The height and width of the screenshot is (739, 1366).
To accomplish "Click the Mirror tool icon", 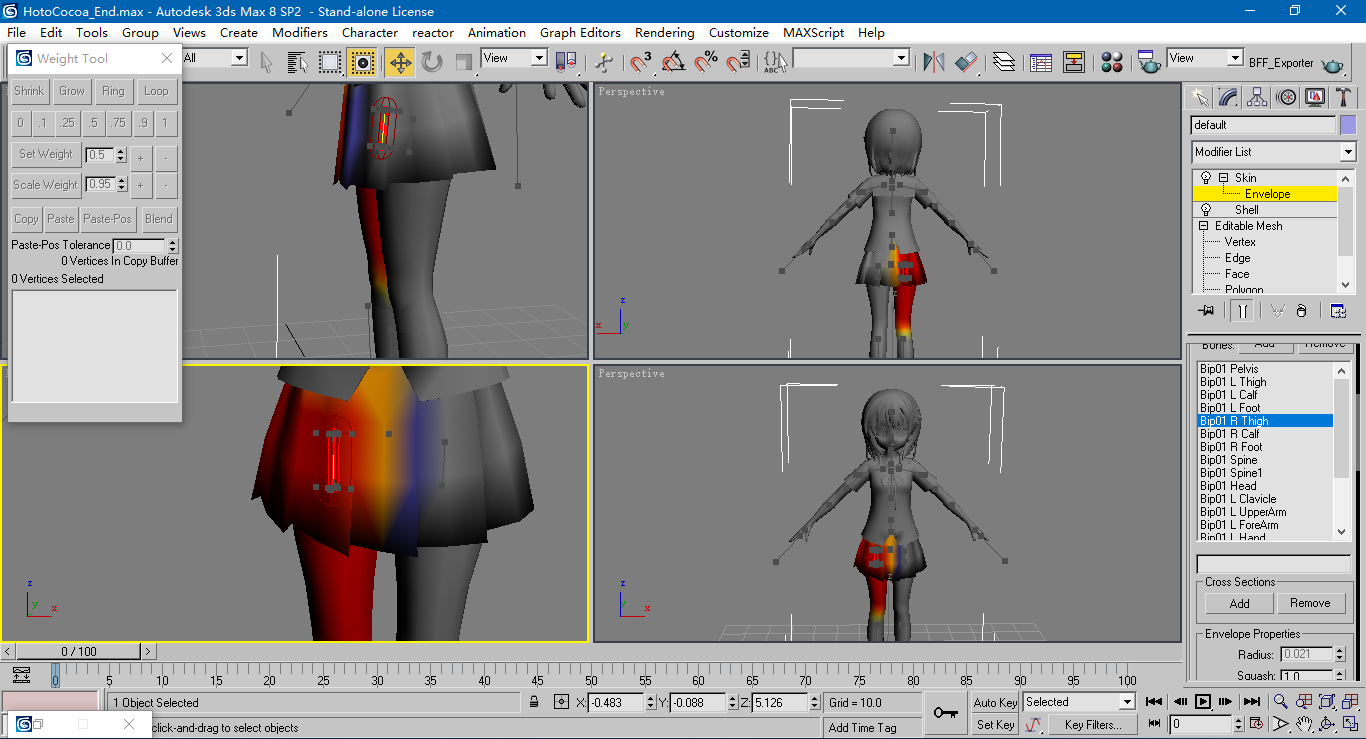I will tap(934, 63).
